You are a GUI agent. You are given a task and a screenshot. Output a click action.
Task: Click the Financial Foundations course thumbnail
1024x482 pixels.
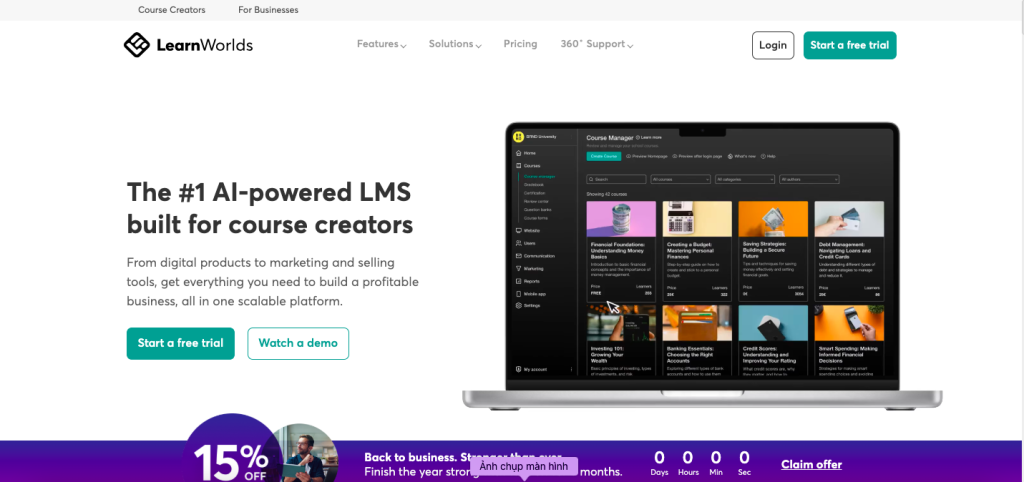(621, 219)
